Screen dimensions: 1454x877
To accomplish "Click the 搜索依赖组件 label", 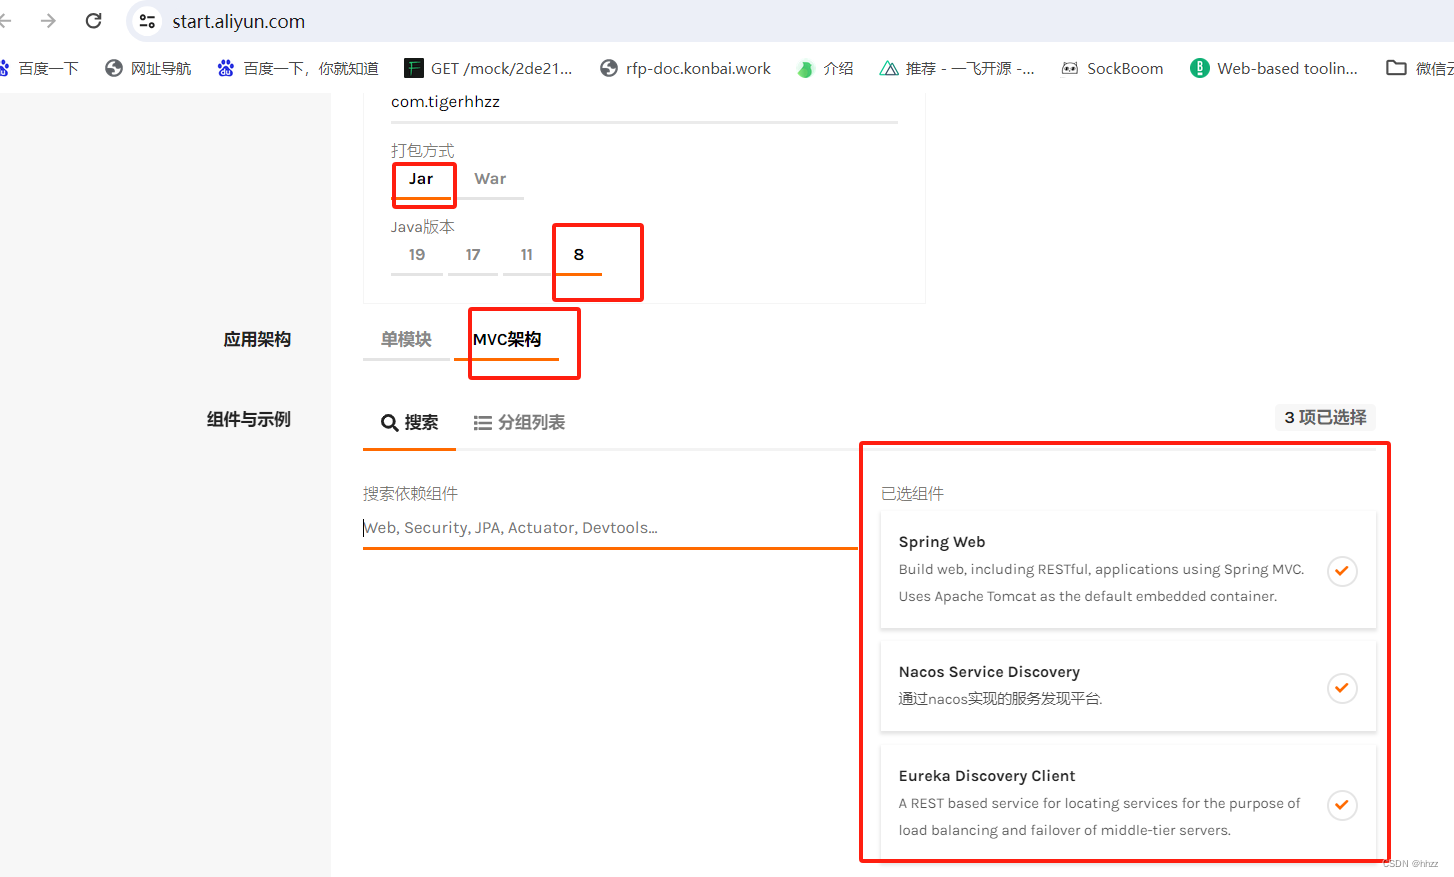I will point(410,494).
